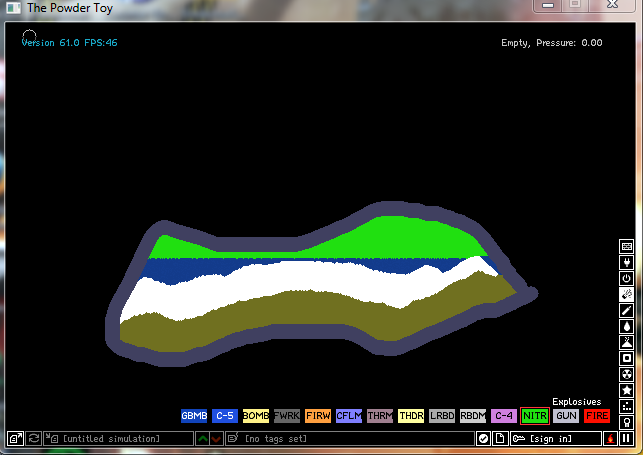Image resolution: width=643 pixels, height=455 pixels.
Task: Open the fire render options icon
Action: coord(609,439)
